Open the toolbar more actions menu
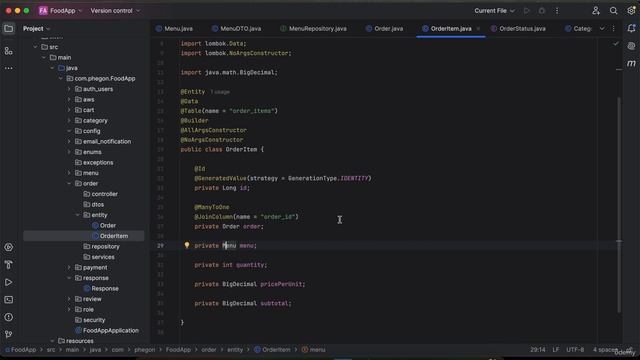 (557, 11)
